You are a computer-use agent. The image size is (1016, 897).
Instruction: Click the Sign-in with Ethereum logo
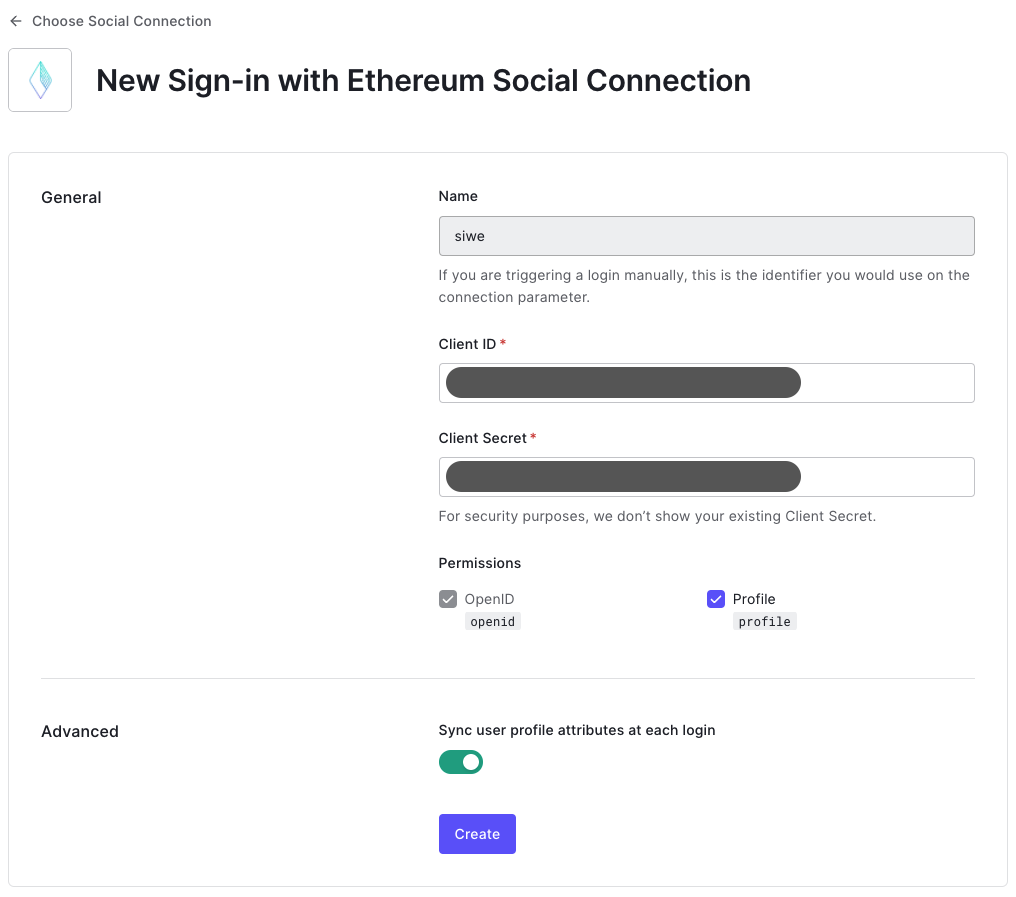point(40,80)
